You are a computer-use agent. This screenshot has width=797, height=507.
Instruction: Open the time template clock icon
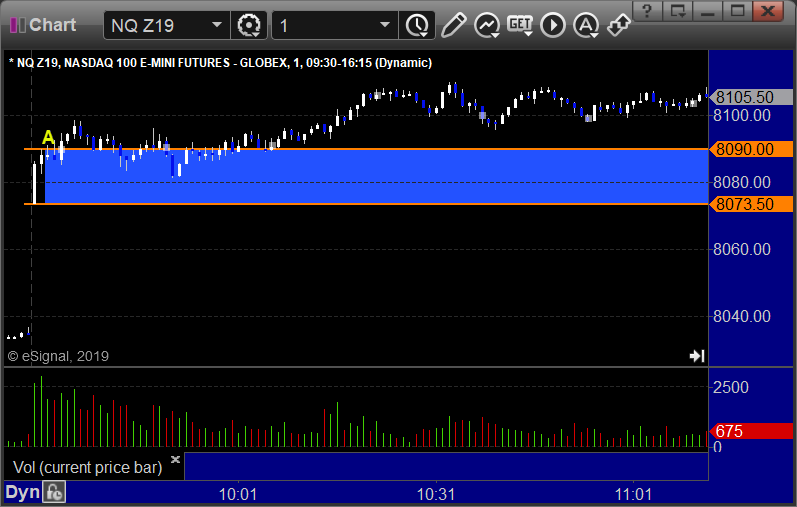point(417,25)
